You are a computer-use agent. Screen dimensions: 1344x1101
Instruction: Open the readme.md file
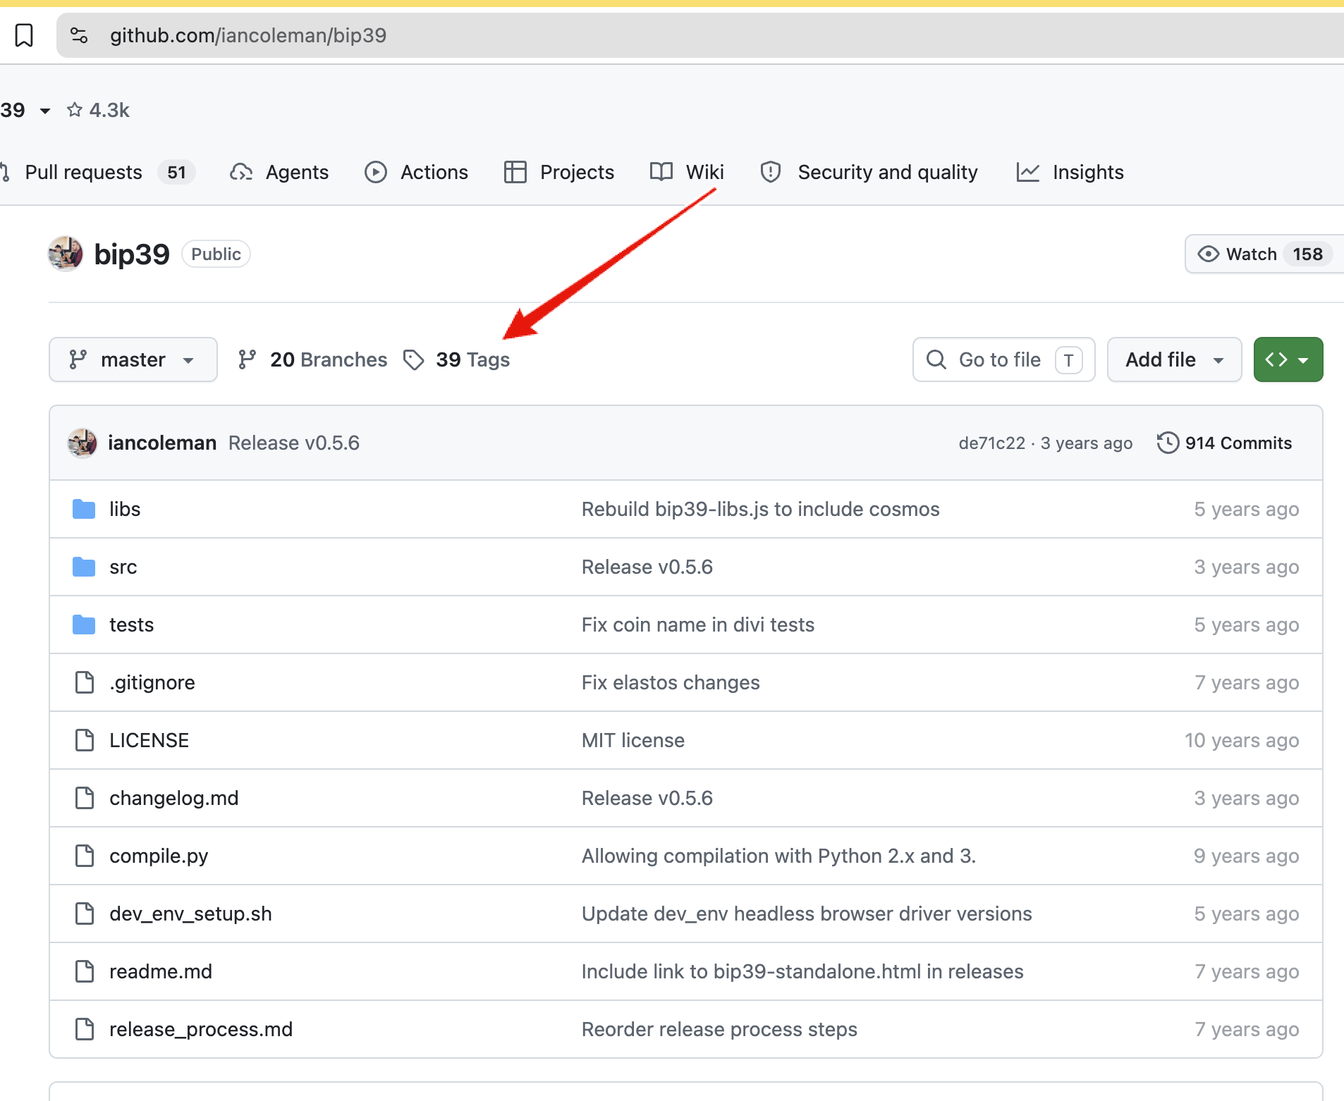[x=161, y=972]
